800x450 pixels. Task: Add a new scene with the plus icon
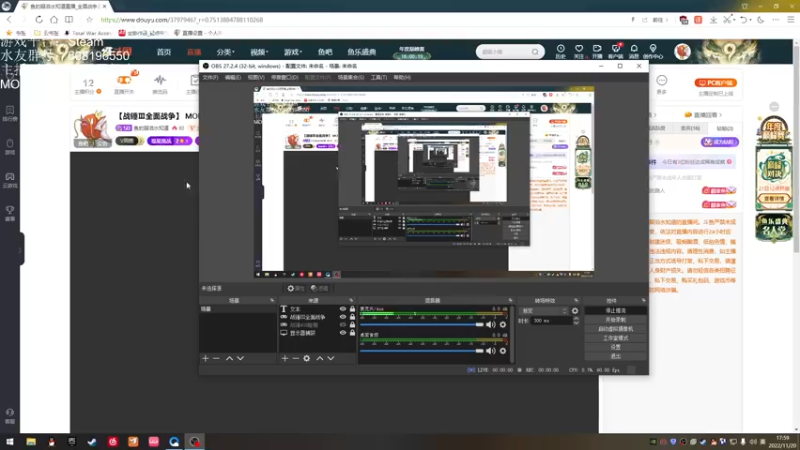(206, 359)
